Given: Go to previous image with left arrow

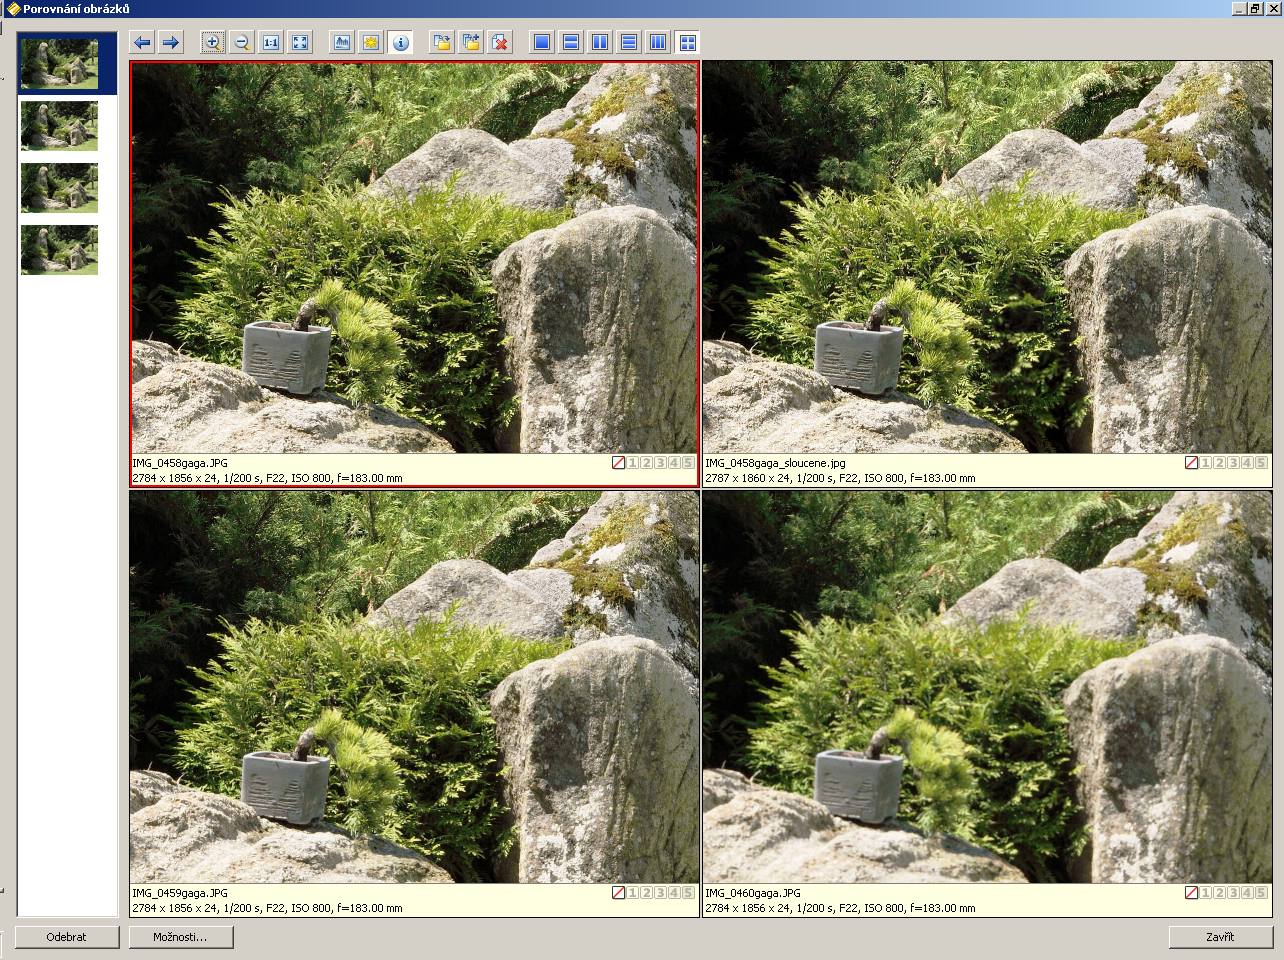Looking at the screenshot, I should (142, 42).
